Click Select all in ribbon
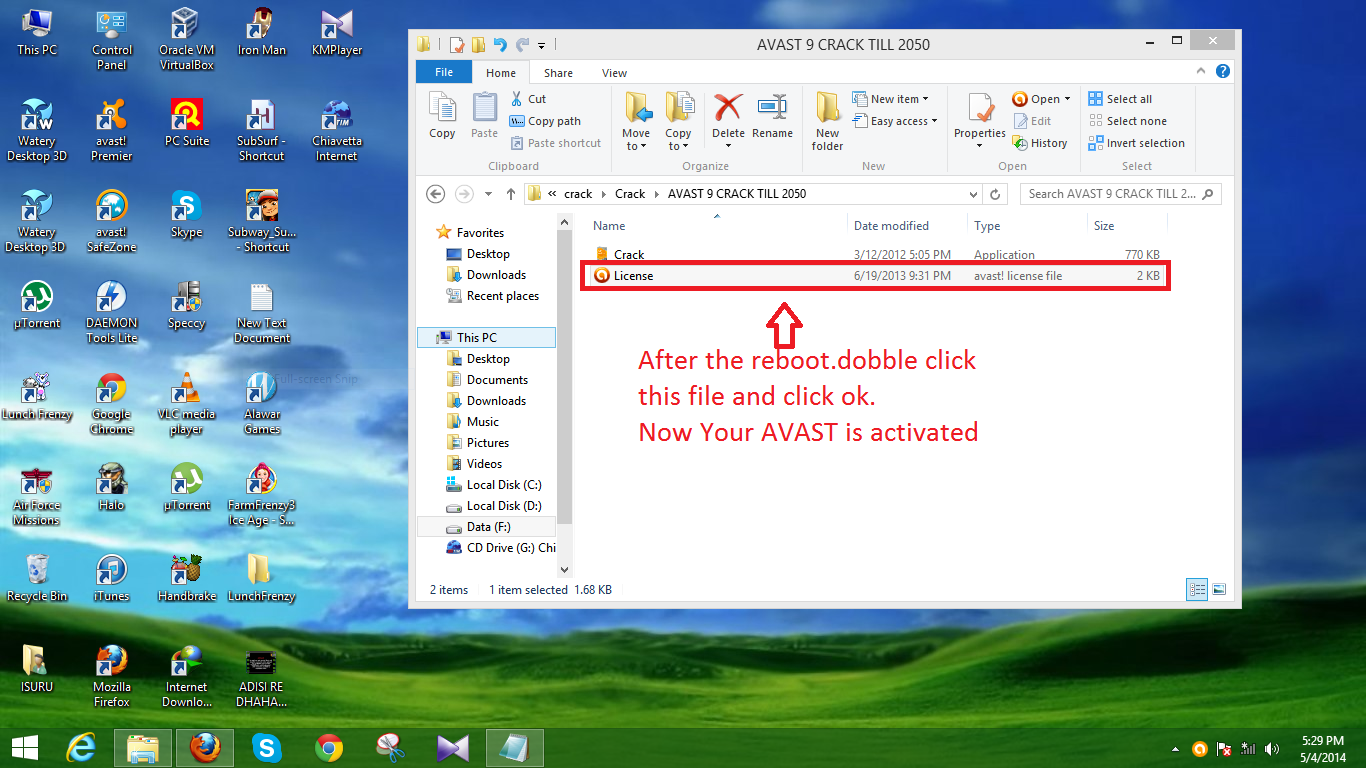Viewport: 1366px width, 768px height. tap(1121, 99)
